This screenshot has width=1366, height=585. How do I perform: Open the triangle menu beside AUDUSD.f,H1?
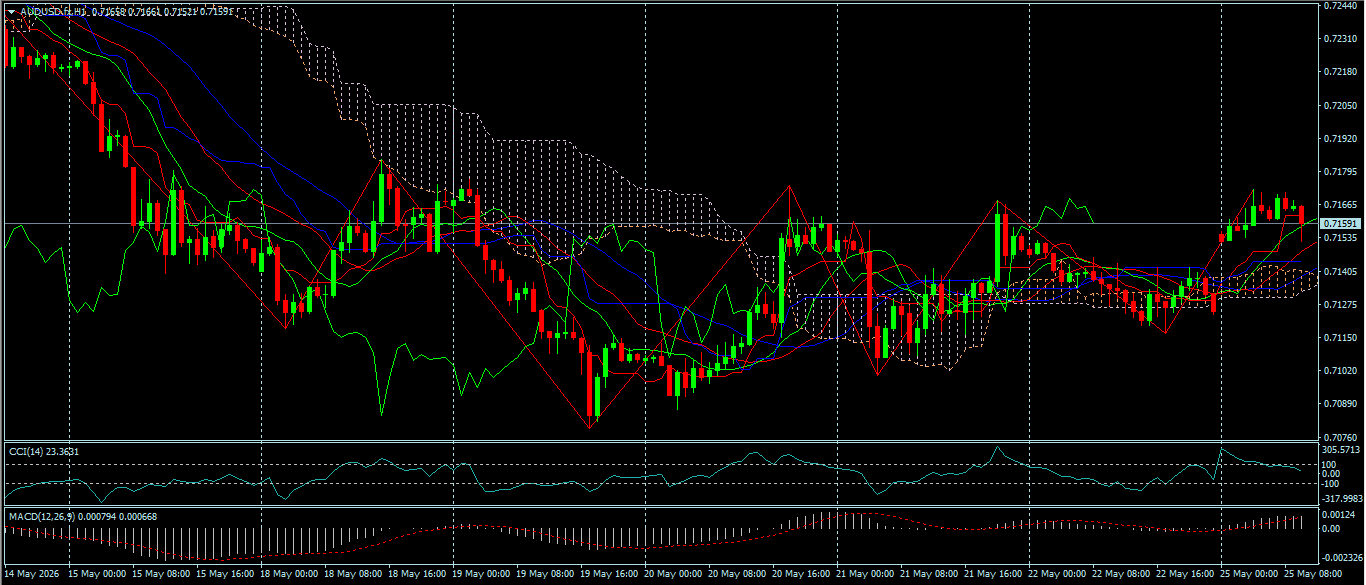[x=12, y=11]
